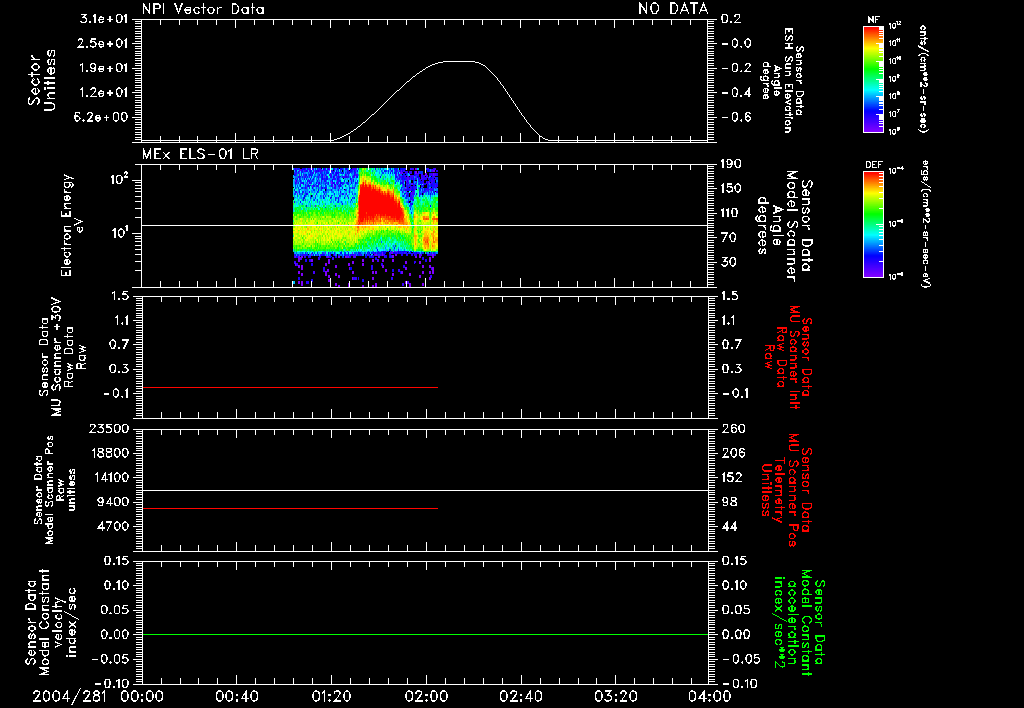
Task: Click the '1.9e+01' sector axis tick
Action: tap(104, 68)
